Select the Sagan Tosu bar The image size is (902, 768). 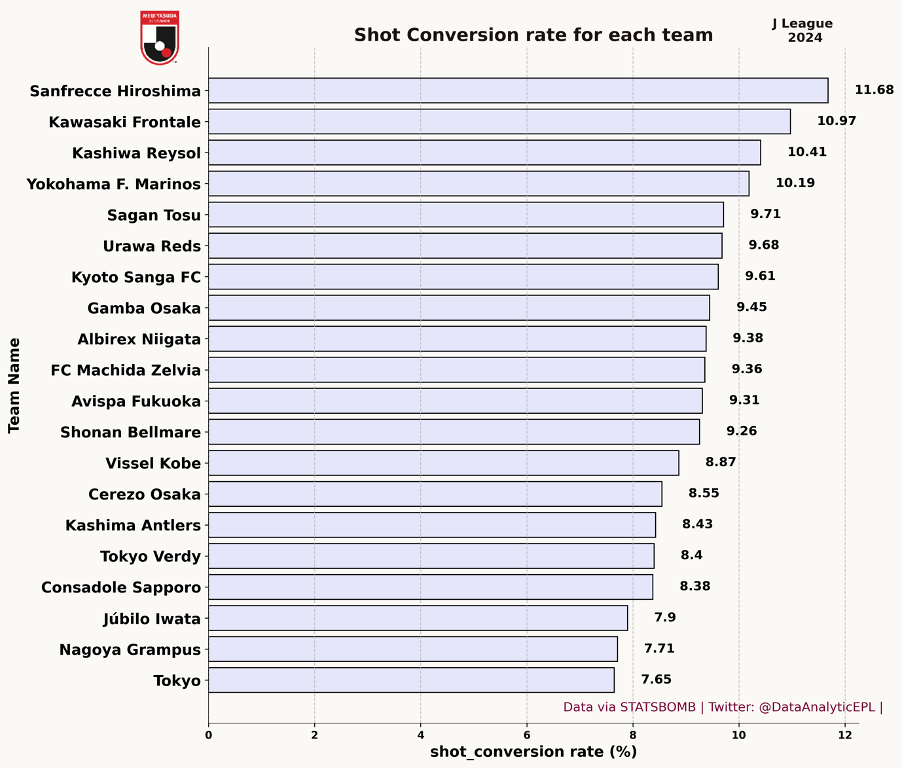pyautogui.click(x=465, y=215)
